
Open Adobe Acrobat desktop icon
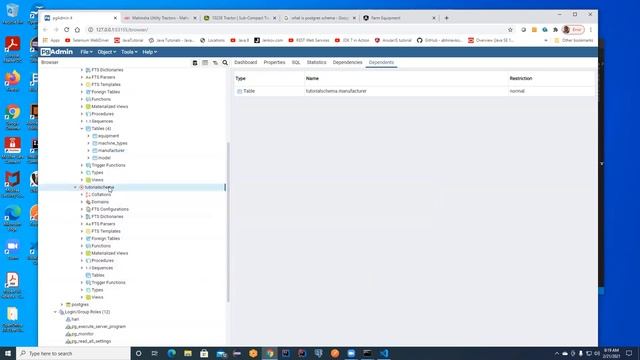point(12,48)
